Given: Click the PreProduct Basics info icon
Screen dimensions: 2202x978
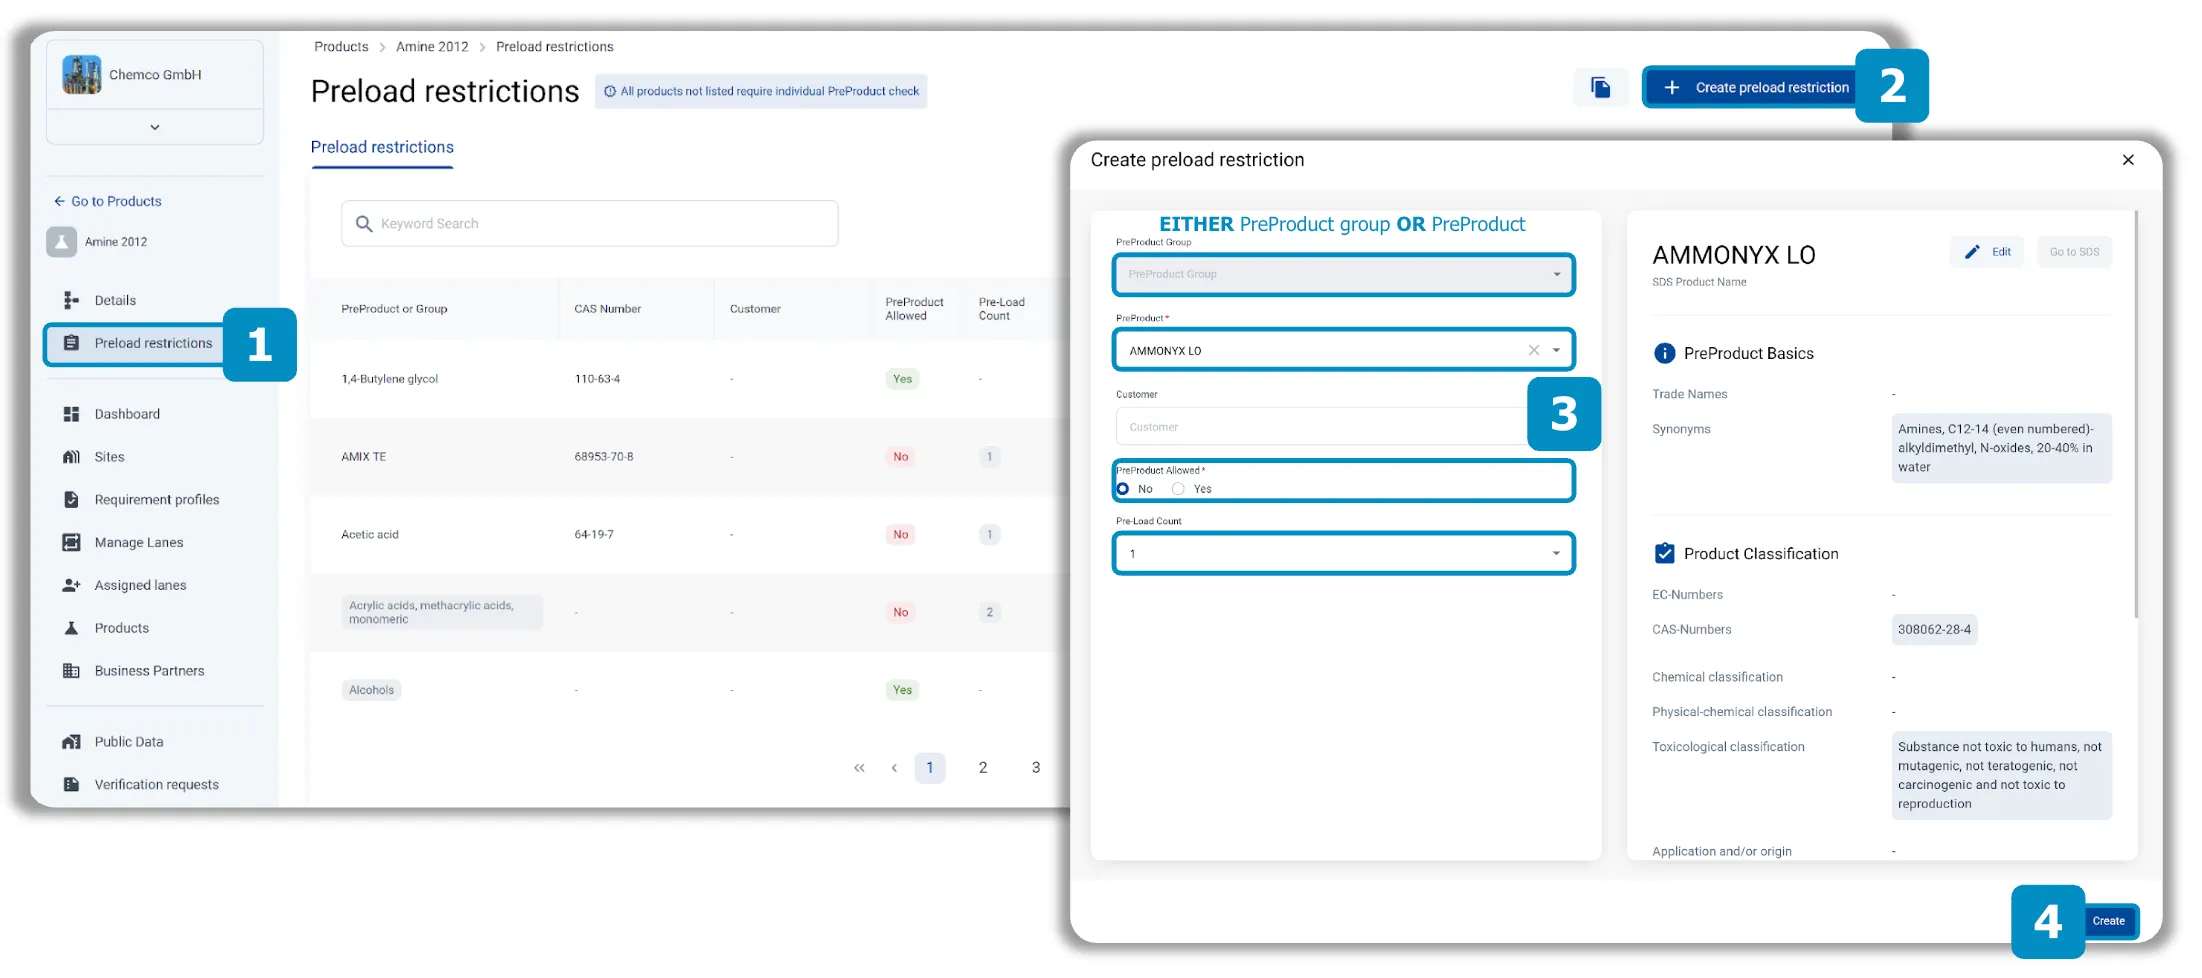Looking at the screenshot, I should pyautogui.click(x=1664, y=354).
